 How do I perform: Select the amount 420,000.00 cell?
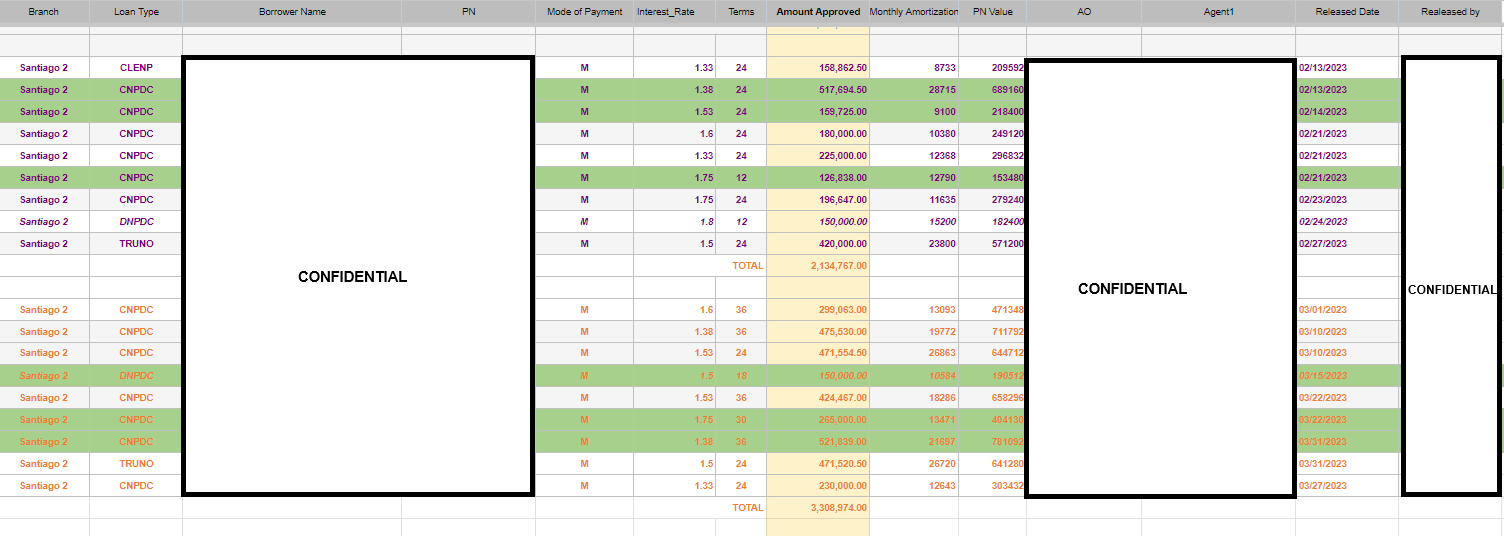(818, 244)
